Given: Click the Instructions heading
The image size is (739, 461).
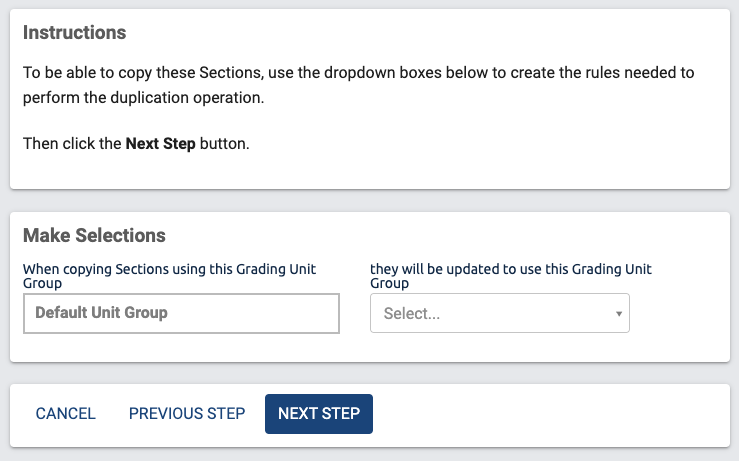Looking at the screenshot, I should click(75, 33).
